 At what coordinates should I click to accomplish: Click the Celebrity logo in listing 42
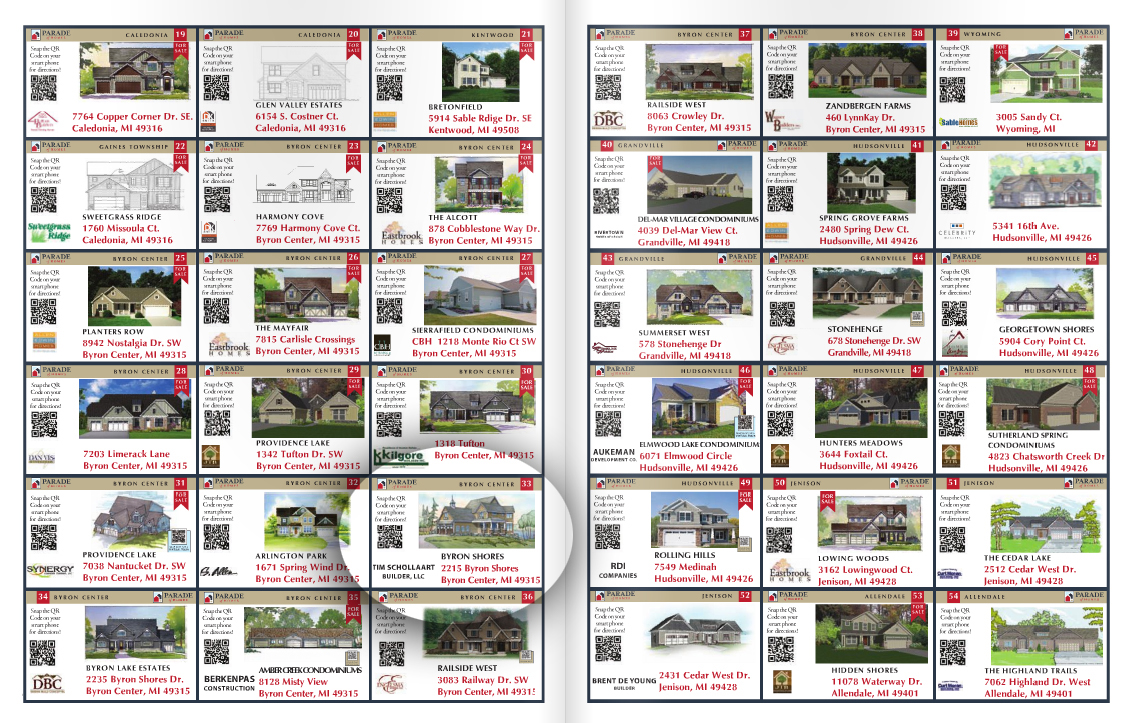tap(957, 231)
